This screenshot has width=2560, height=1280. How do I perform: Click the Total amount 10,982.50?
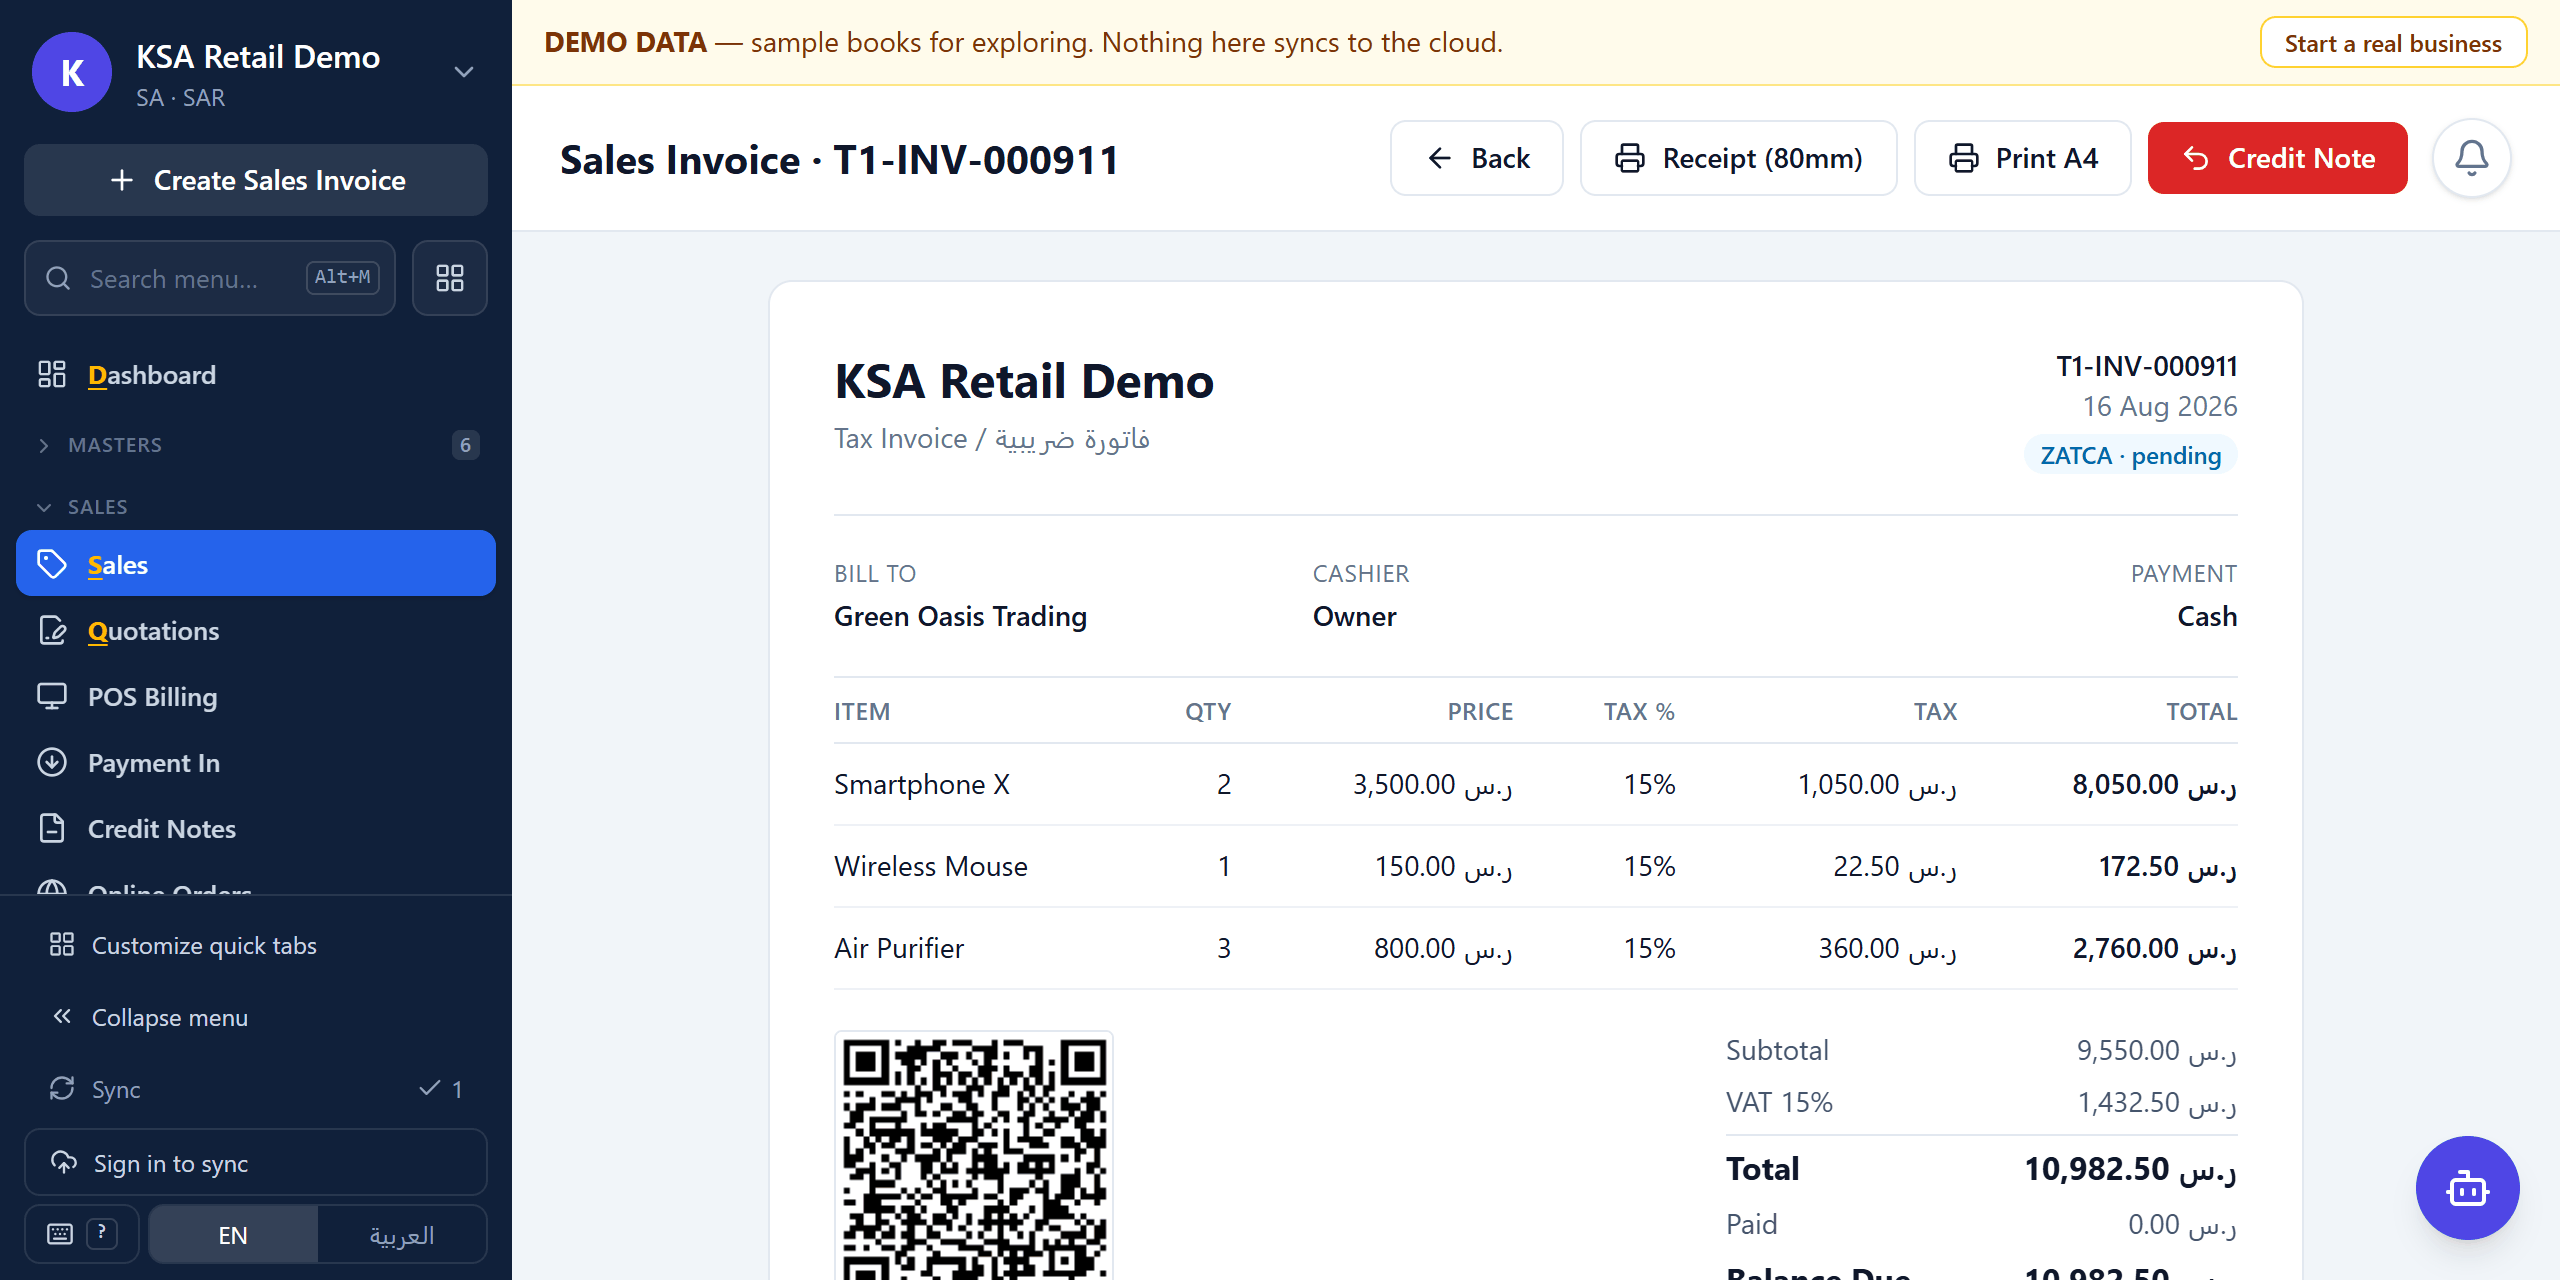pos(2130,1168)
